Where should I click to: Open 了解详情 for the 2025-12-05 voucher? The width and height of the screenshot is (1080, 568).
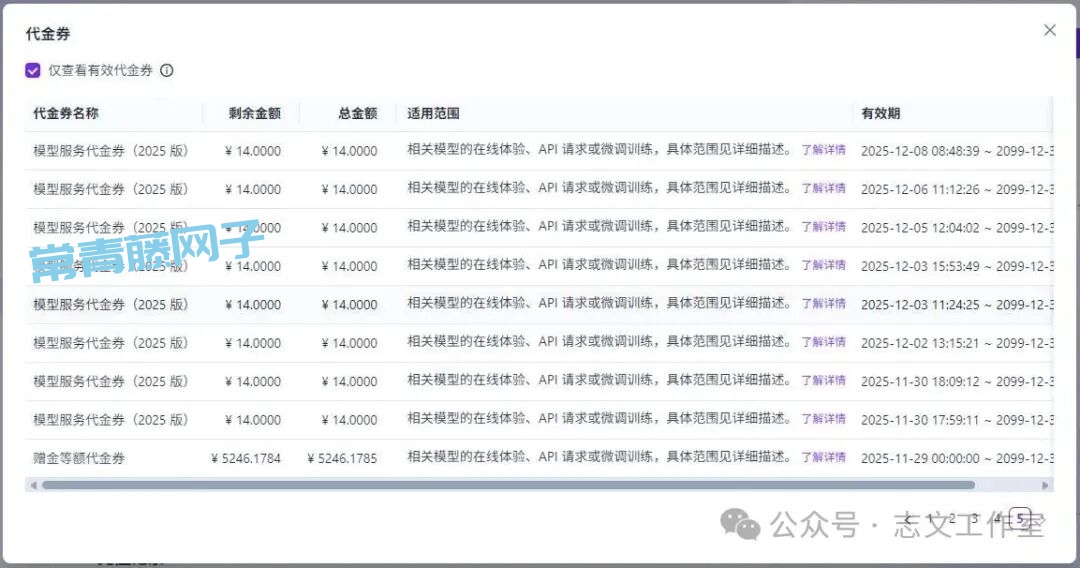click(823, 227)
